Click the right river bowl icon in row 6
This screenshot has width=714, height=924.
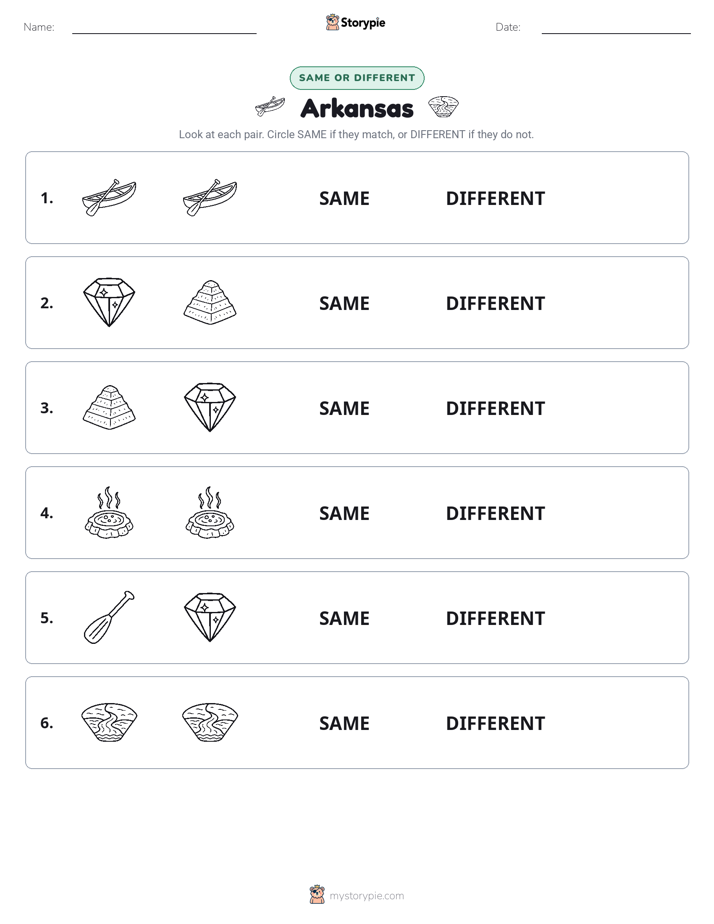pos(210,722)
